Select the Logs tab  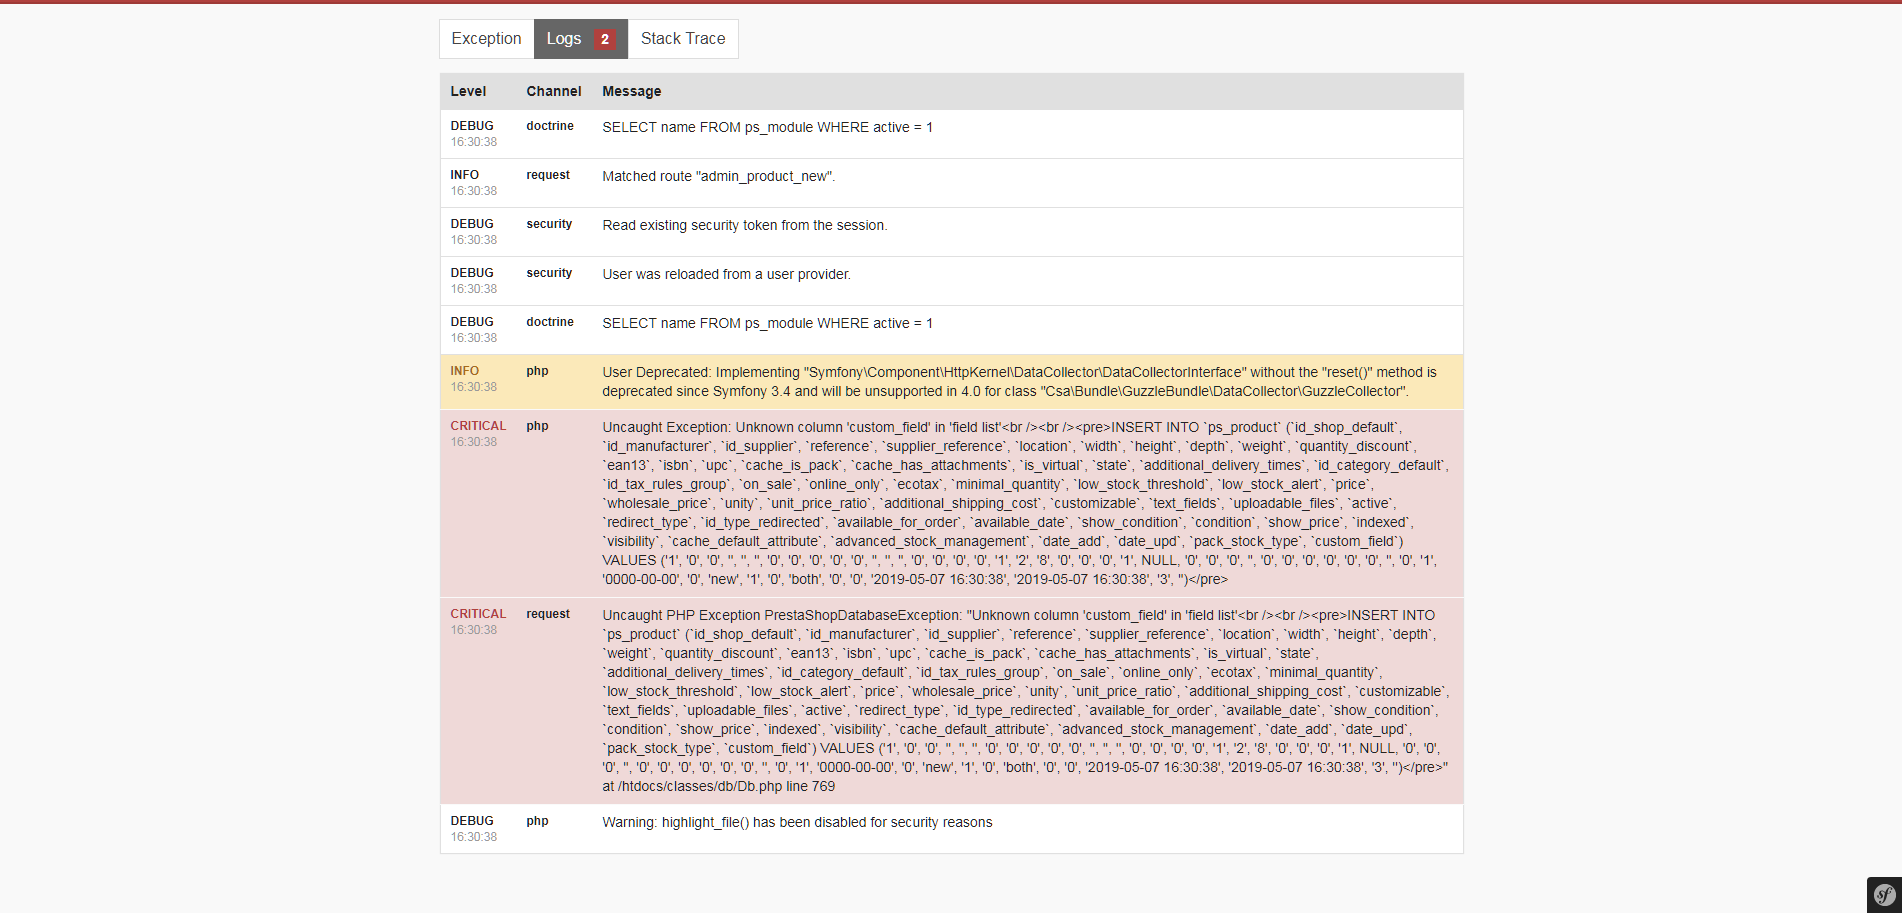pyautogui.click(x=580, y=39)
